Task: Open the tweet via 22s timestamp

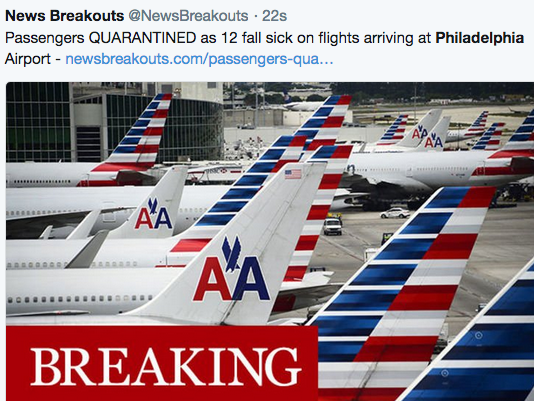Action: click(274, 16)
